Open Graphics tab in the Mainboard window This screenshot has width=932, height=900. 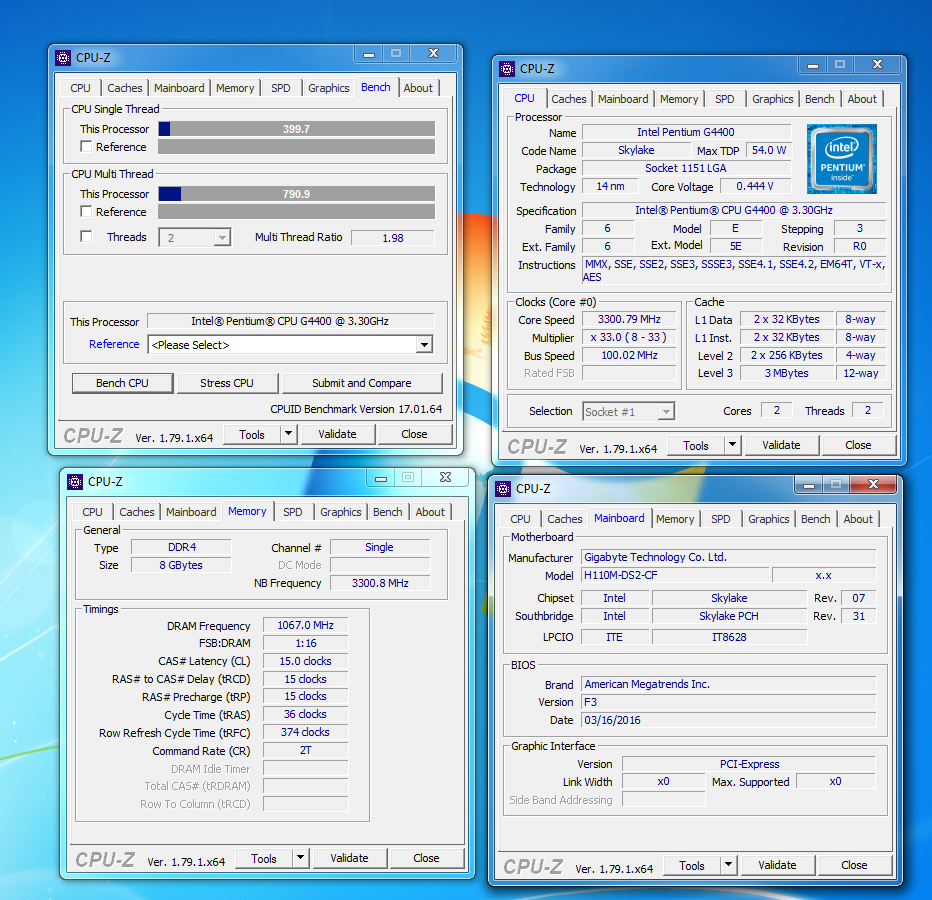click(x=769, y=519)
